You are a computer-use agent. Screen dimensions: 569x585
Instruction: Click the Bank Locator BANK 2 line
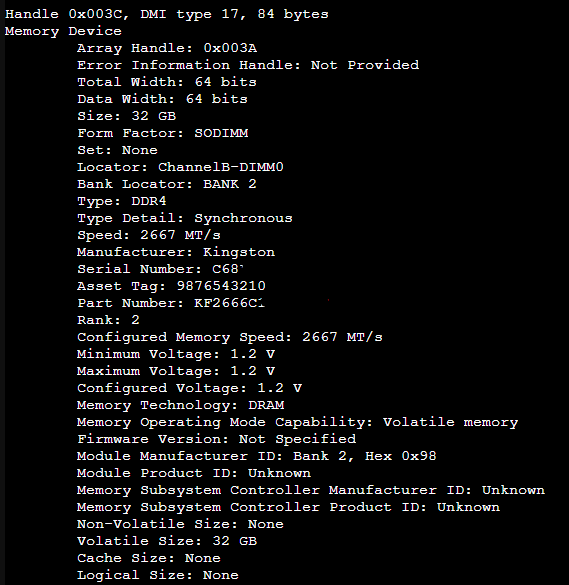(x=167, y=184)
